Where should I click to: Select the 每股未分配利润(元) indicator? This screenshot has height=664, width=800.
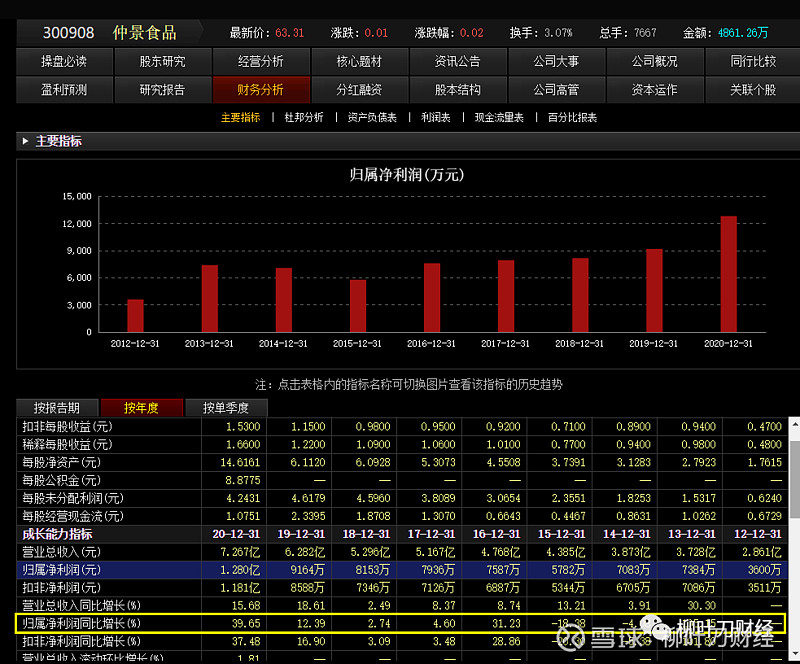point(73,498)
